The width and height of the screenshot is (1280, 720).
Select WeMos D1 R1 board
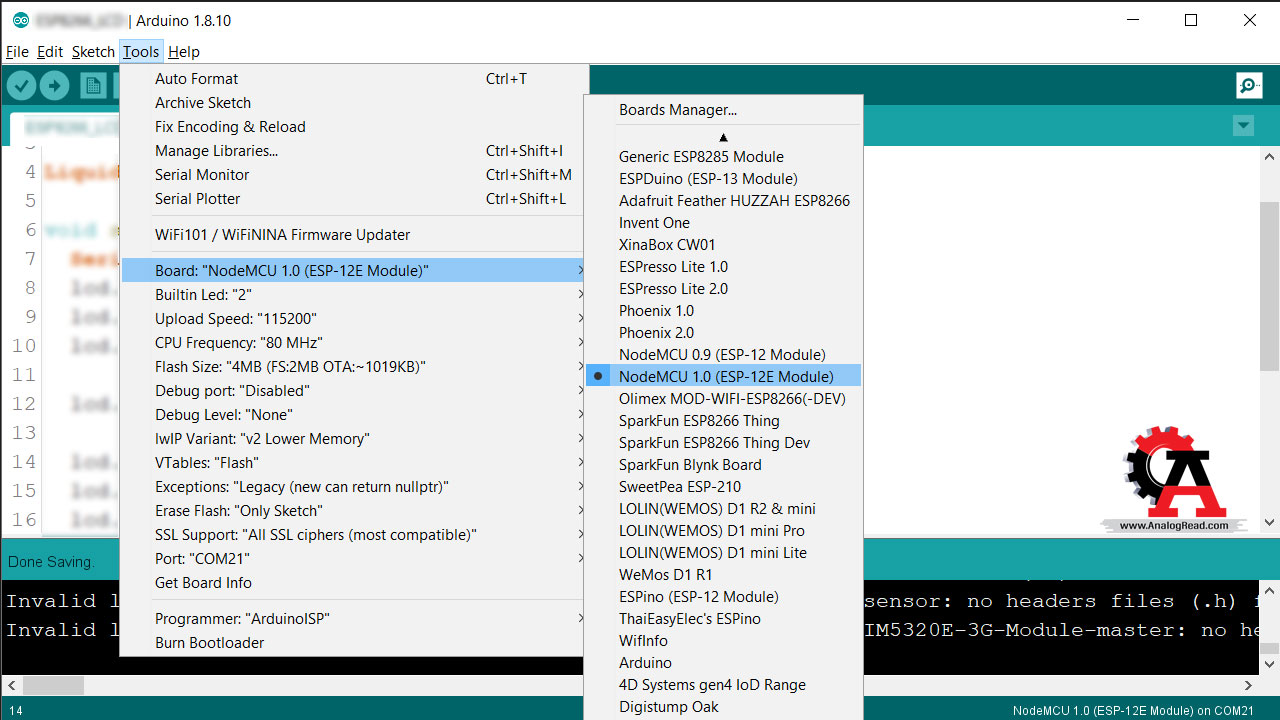pos(723,574)
